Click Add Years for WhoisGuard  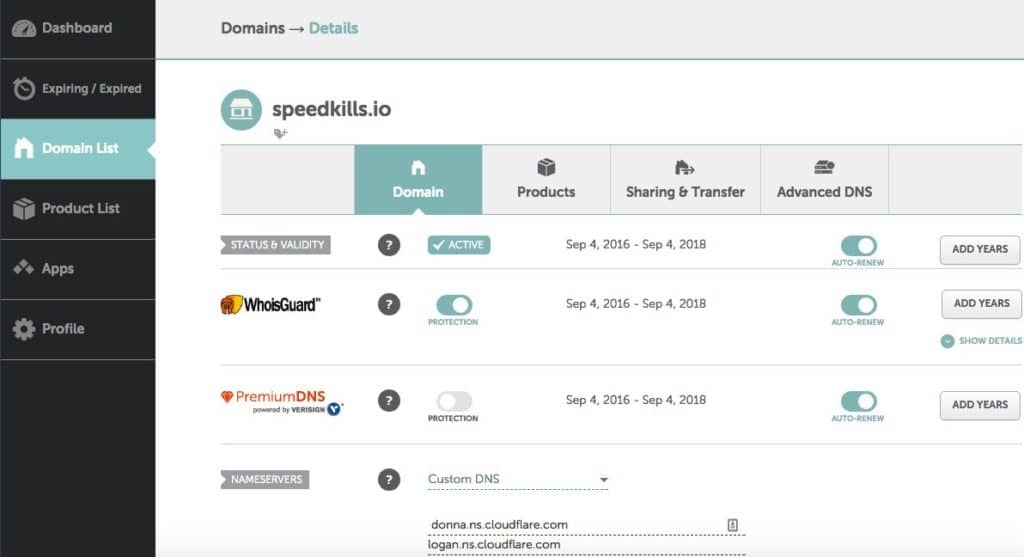tap(981, 304)
